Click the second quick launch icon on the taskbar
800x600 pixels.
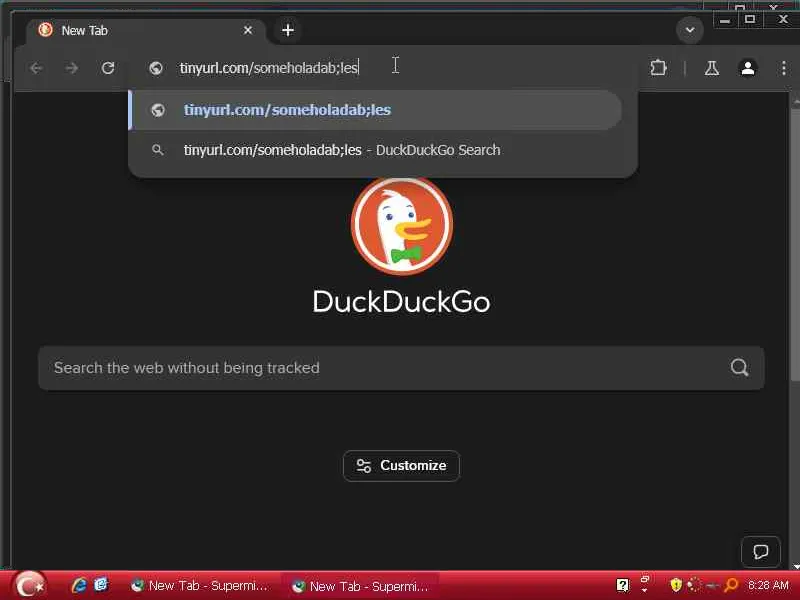[101, 585]
